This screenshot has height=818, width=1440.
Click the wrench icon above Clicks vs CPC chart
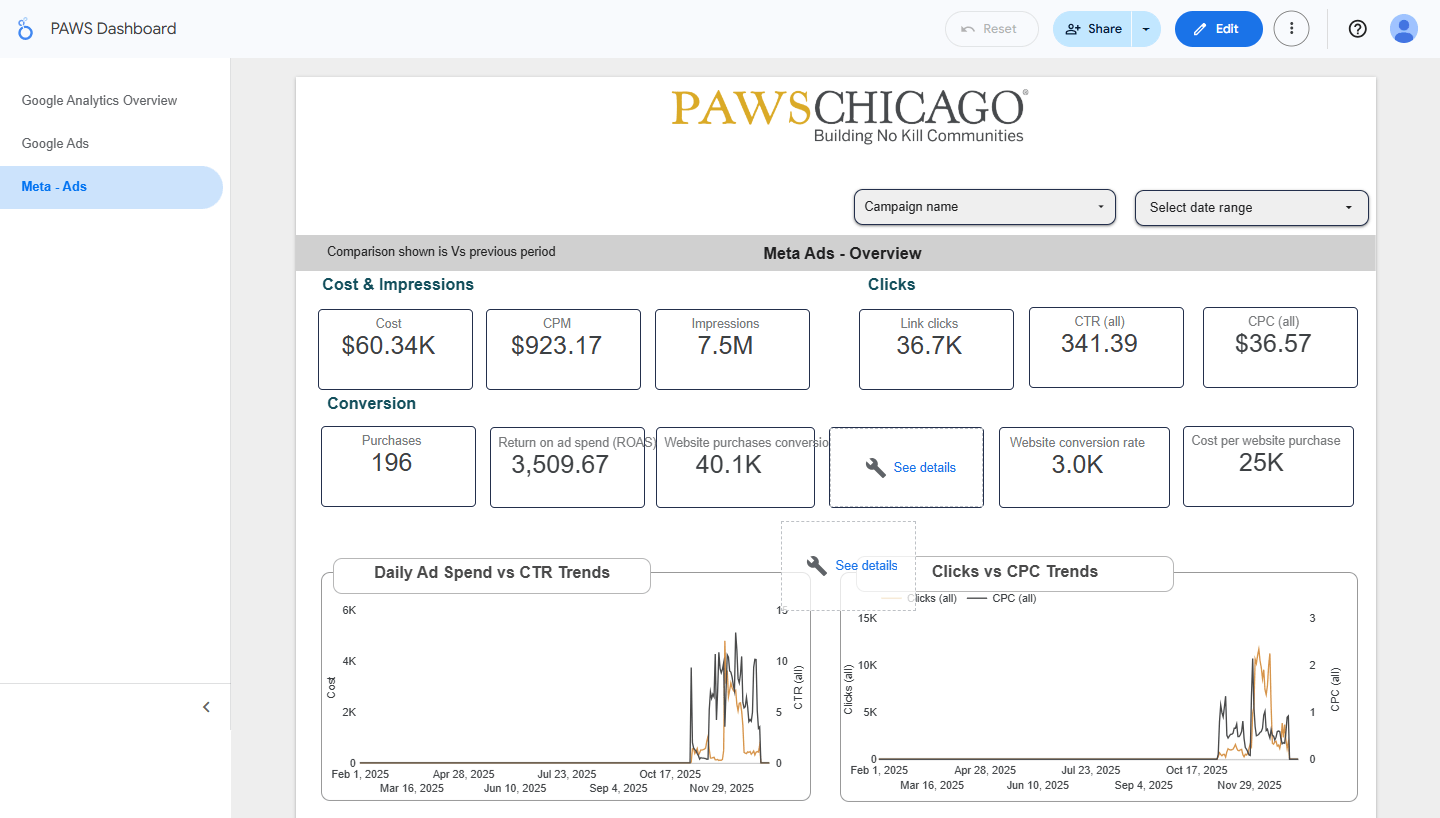coord(817,565)
